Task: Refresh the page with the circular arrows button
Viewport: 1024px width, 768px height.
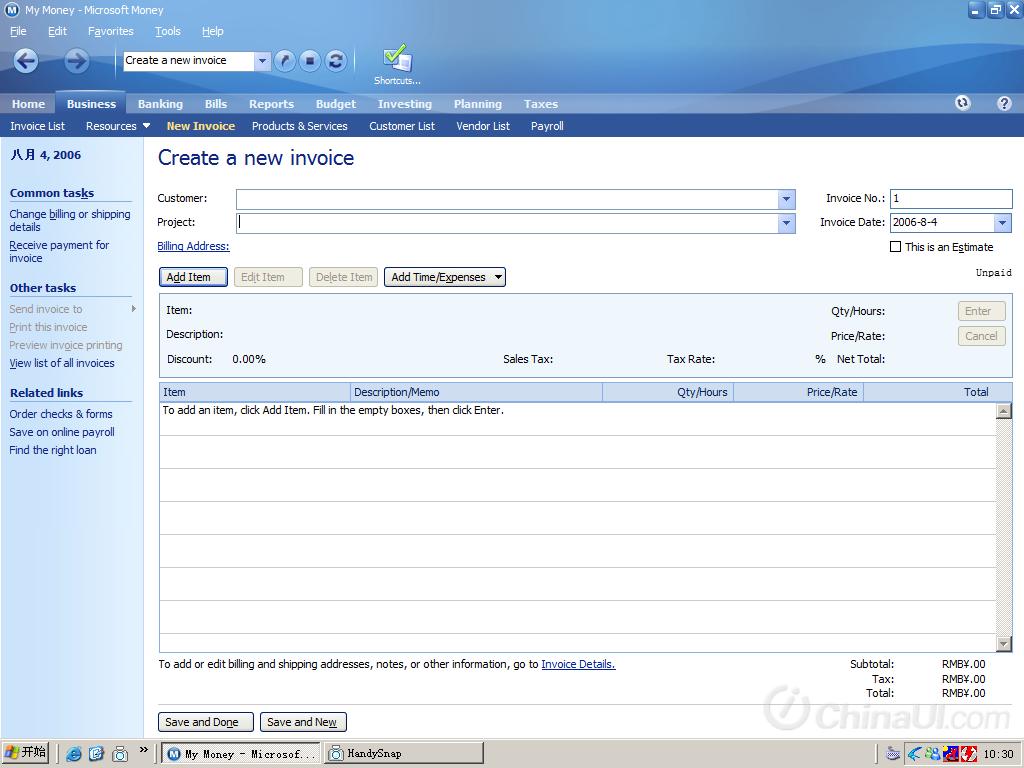Action: coord(336,61)
